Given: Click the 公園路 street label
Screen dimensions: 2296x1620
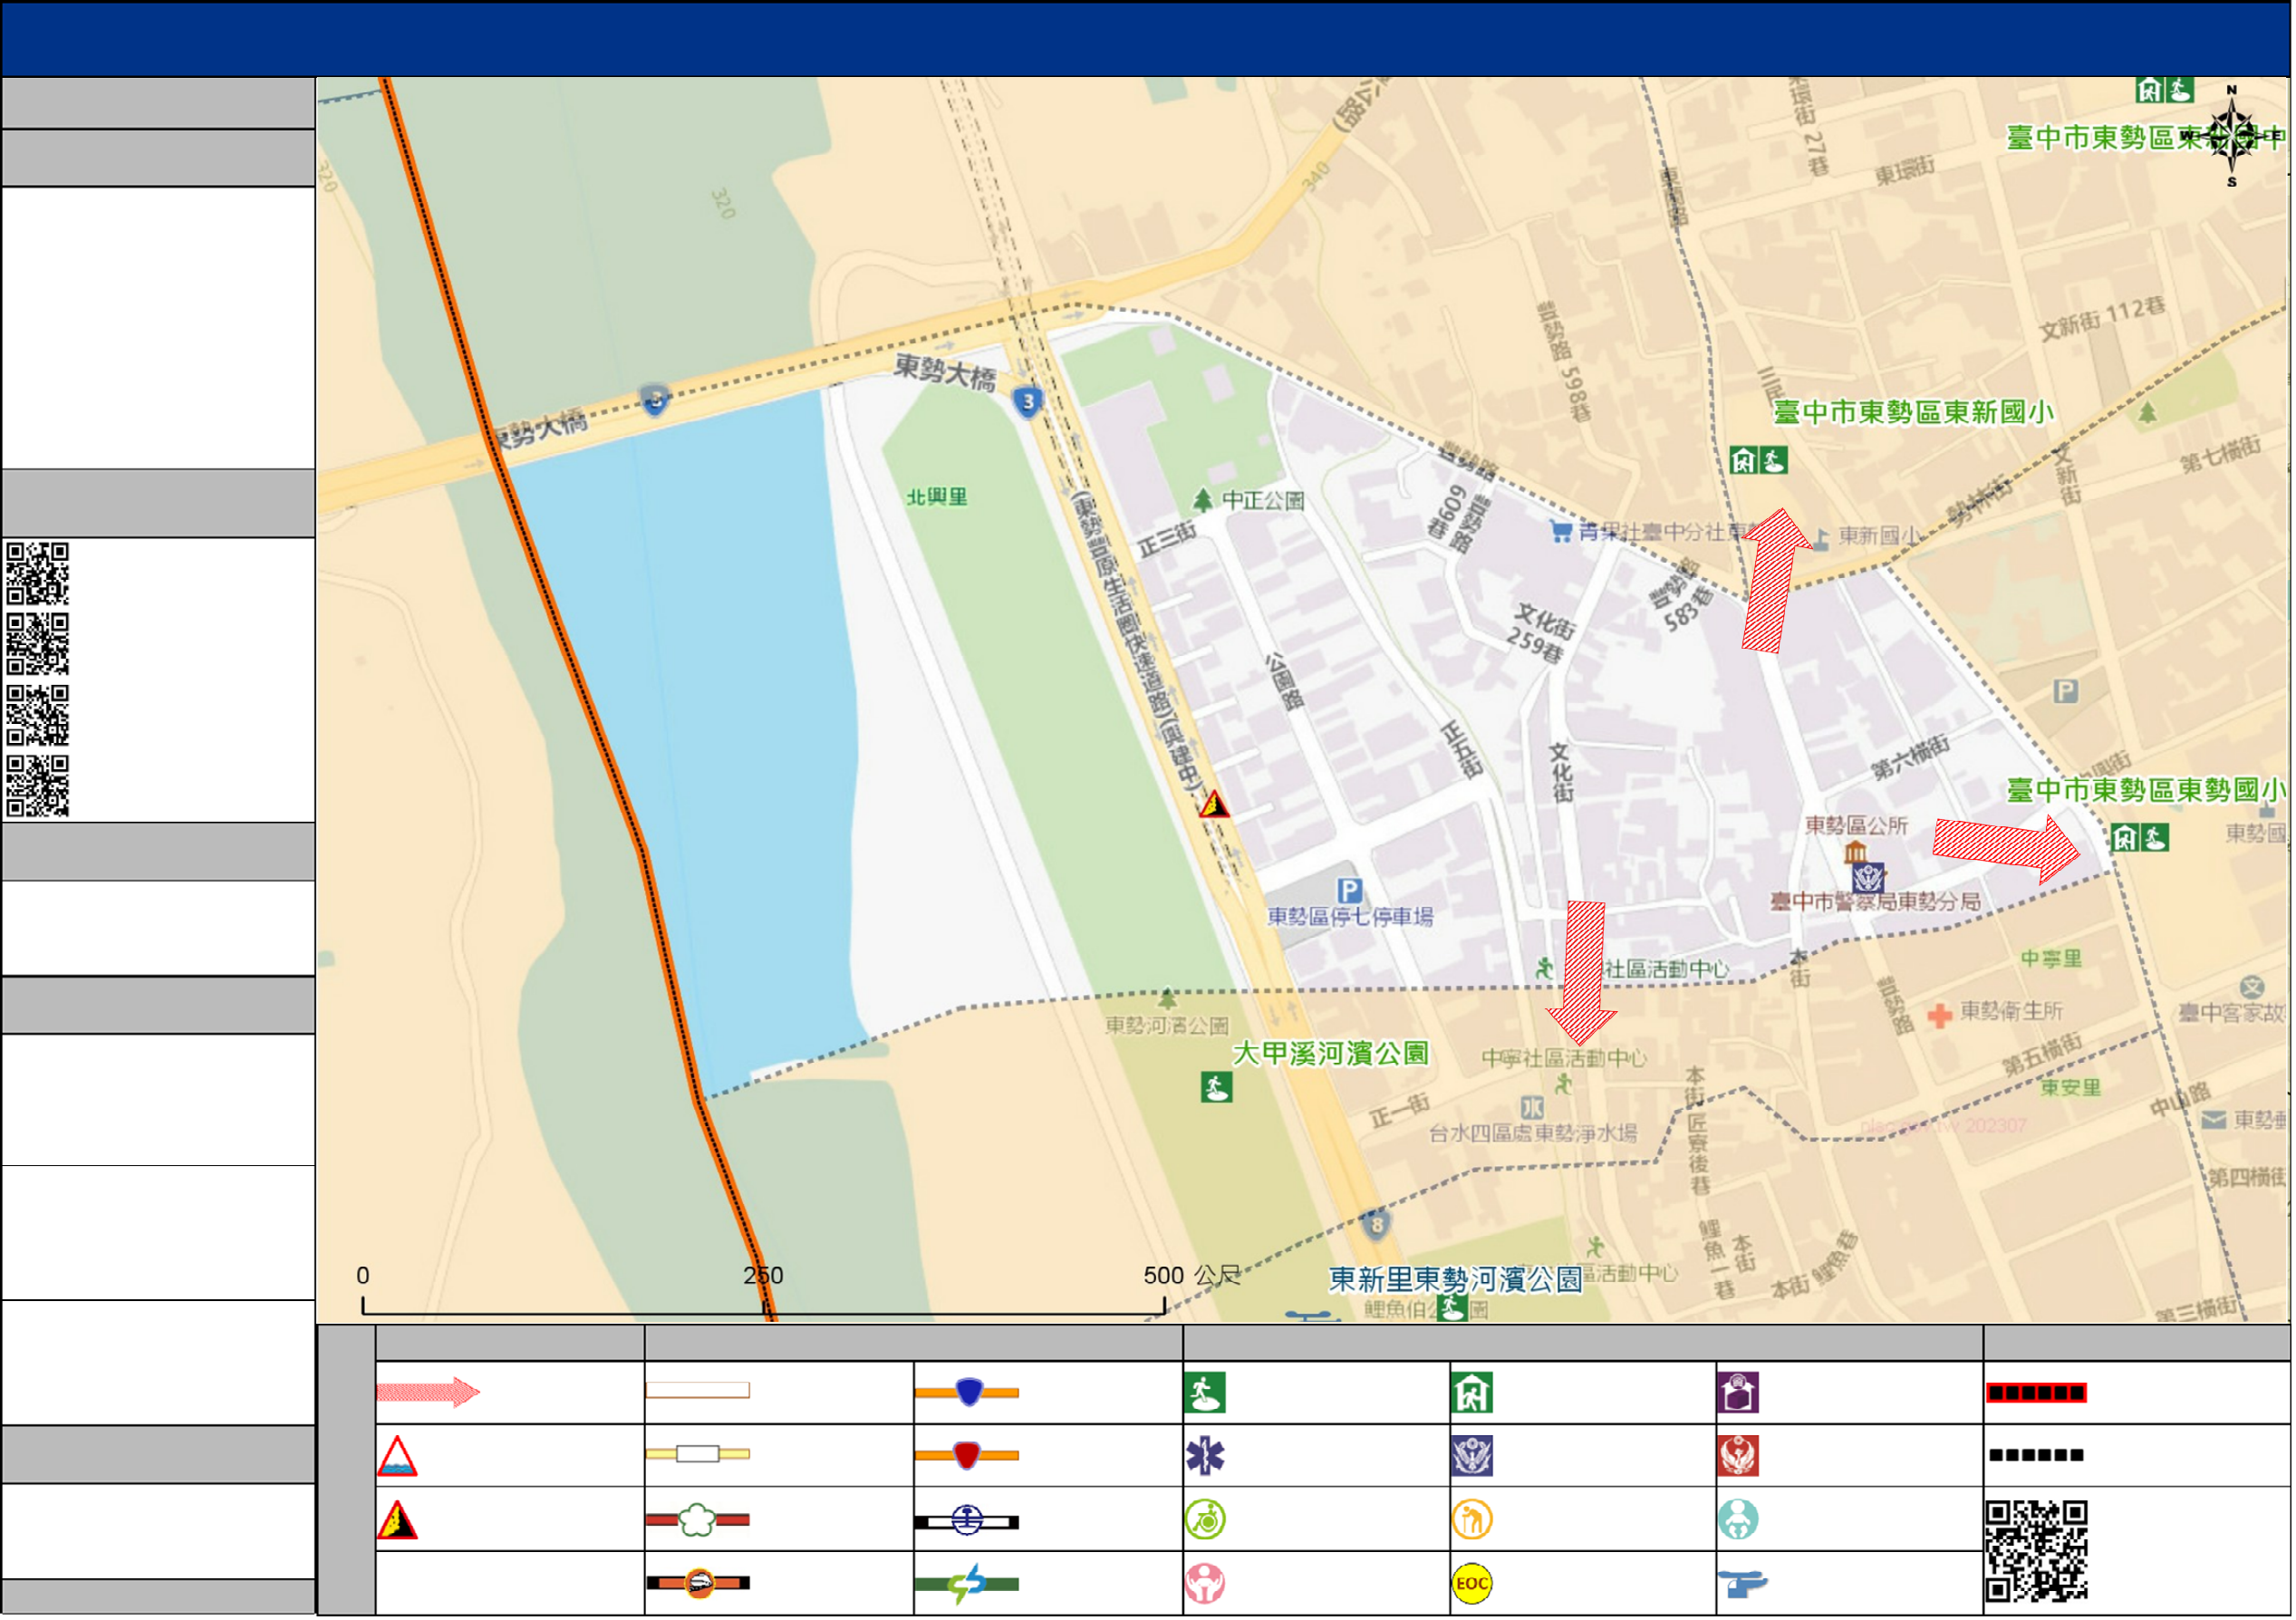Looking at the screenshot, I should [1286, 682].
